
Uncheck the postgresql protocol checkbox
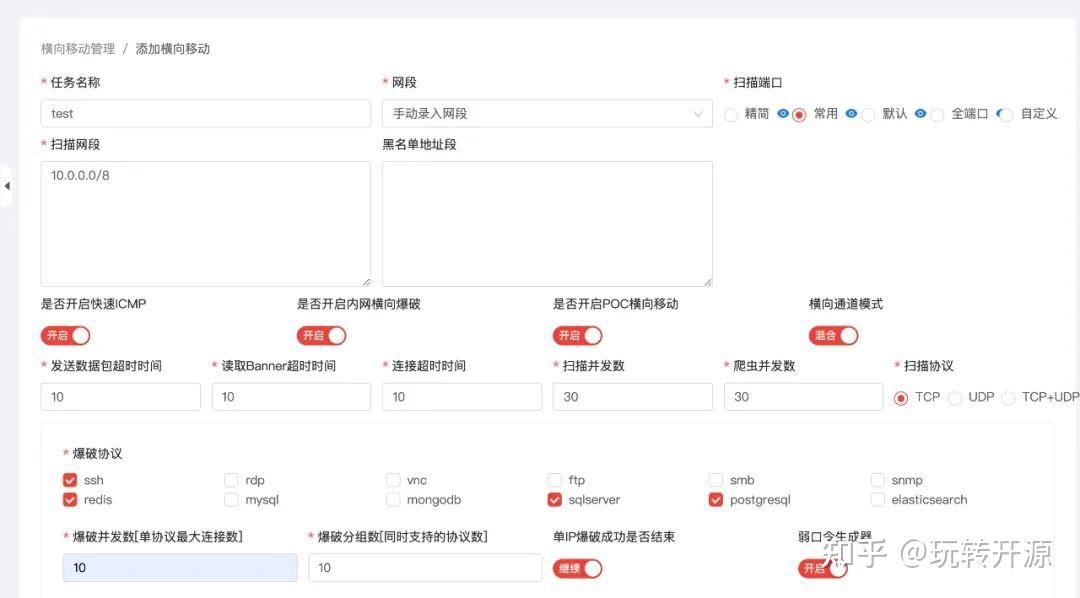pyautogui.click(x=716, y=500)
